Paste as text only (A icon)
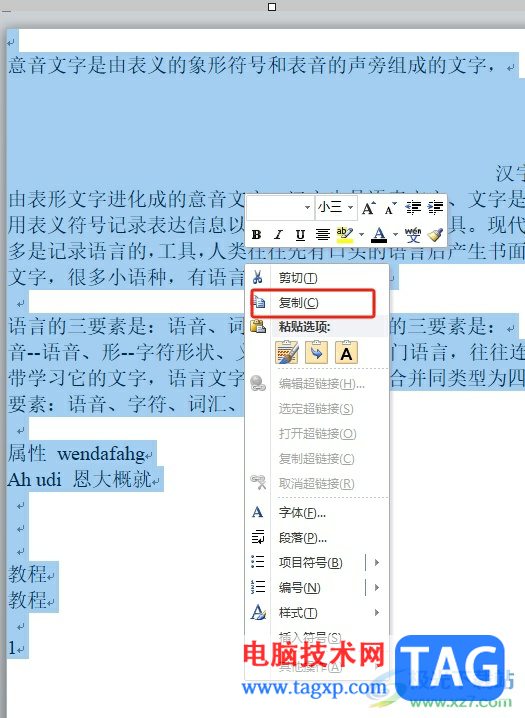The width and height of the screenshot is (525, 718). [x=346, y=353]
